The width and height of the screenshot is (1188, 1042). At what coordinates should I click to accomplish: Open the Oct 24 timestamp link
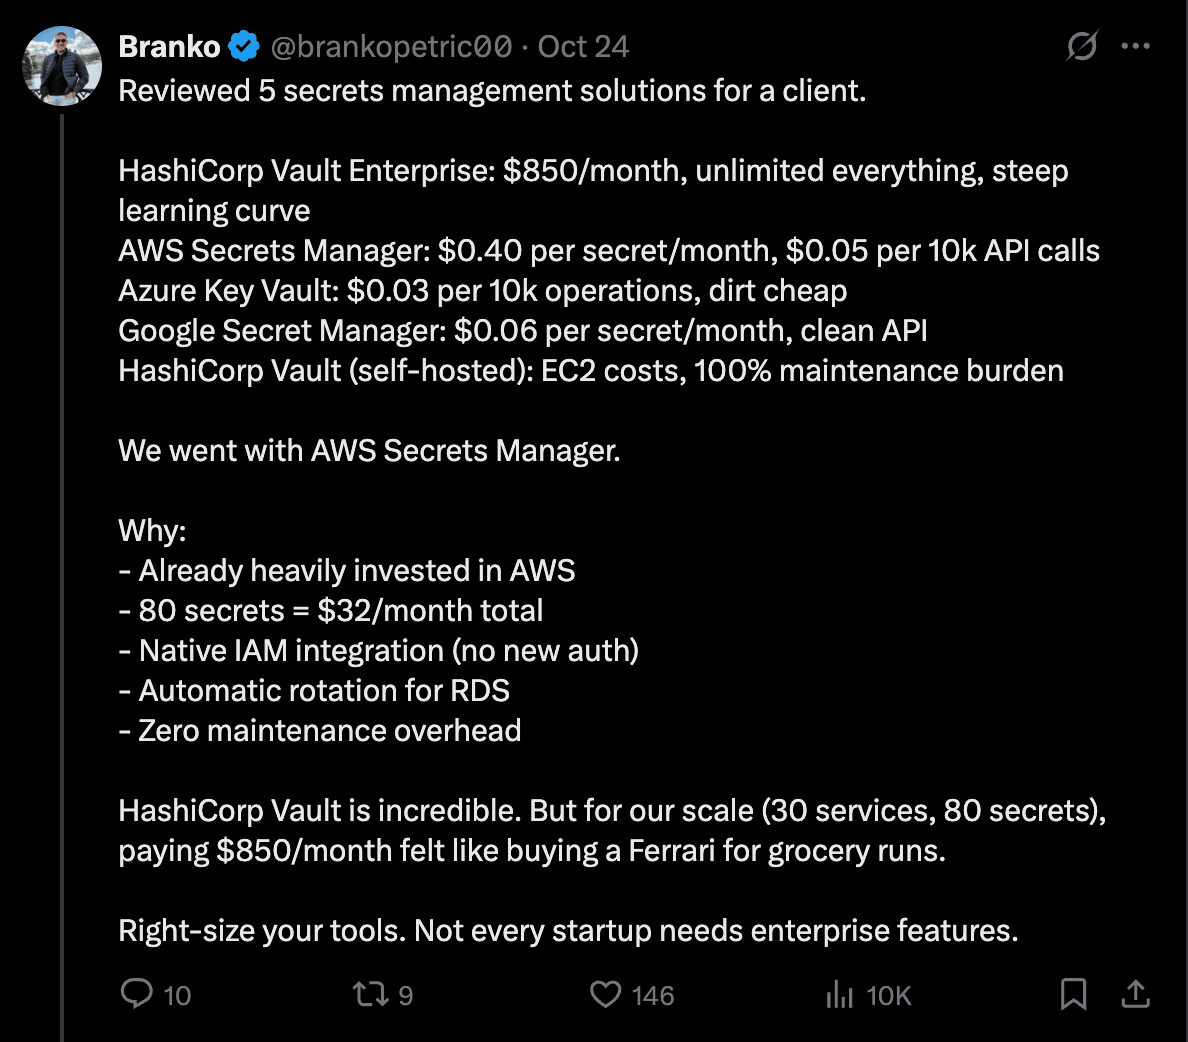pos(583,47)
